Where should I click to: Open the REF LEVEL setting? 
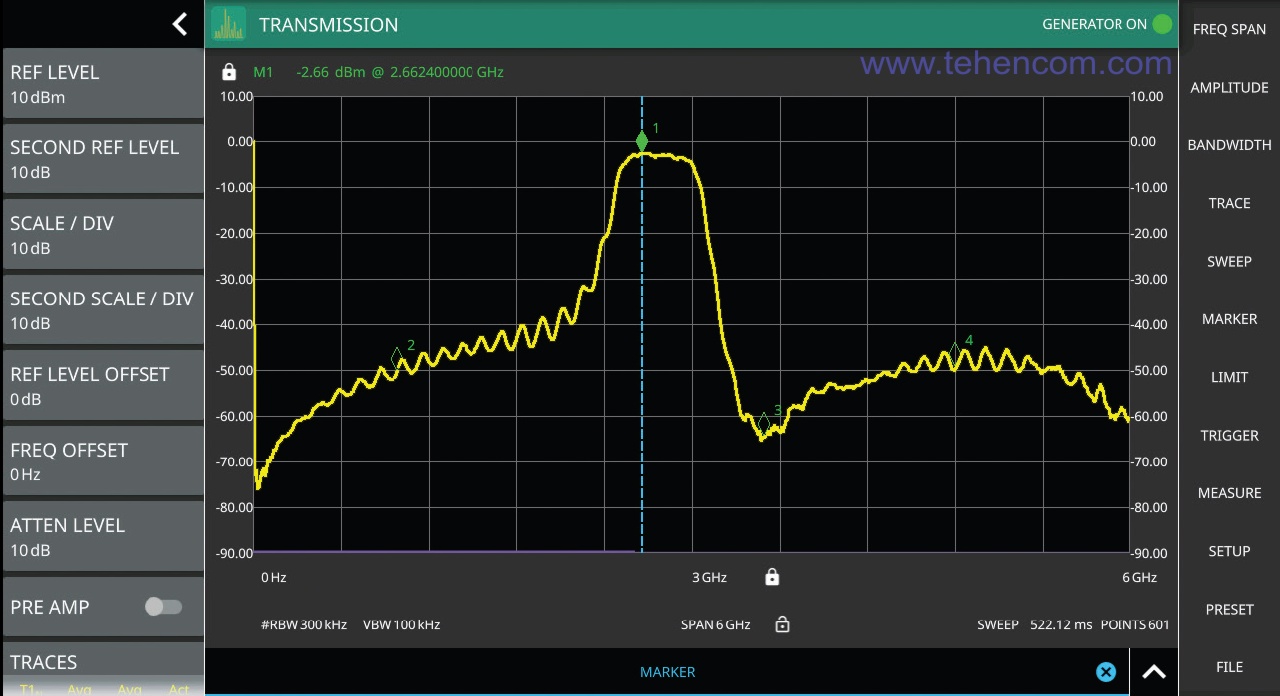click(x=103, y=84)
